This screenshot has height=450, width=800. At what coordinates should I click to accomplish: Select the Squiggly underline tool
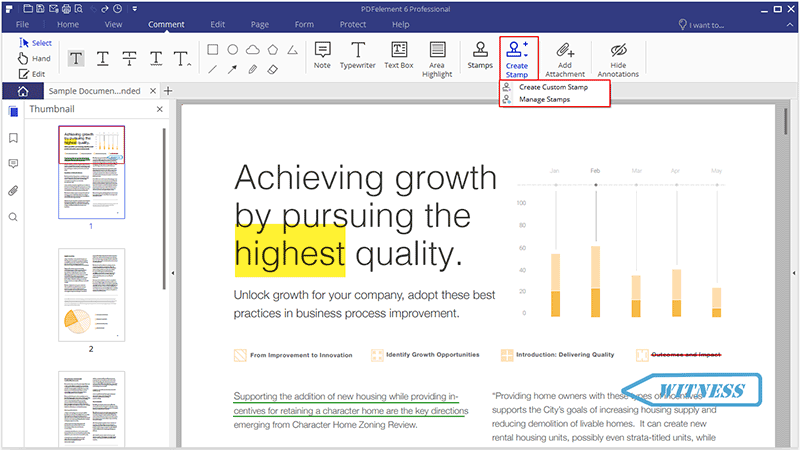(156, 59)
